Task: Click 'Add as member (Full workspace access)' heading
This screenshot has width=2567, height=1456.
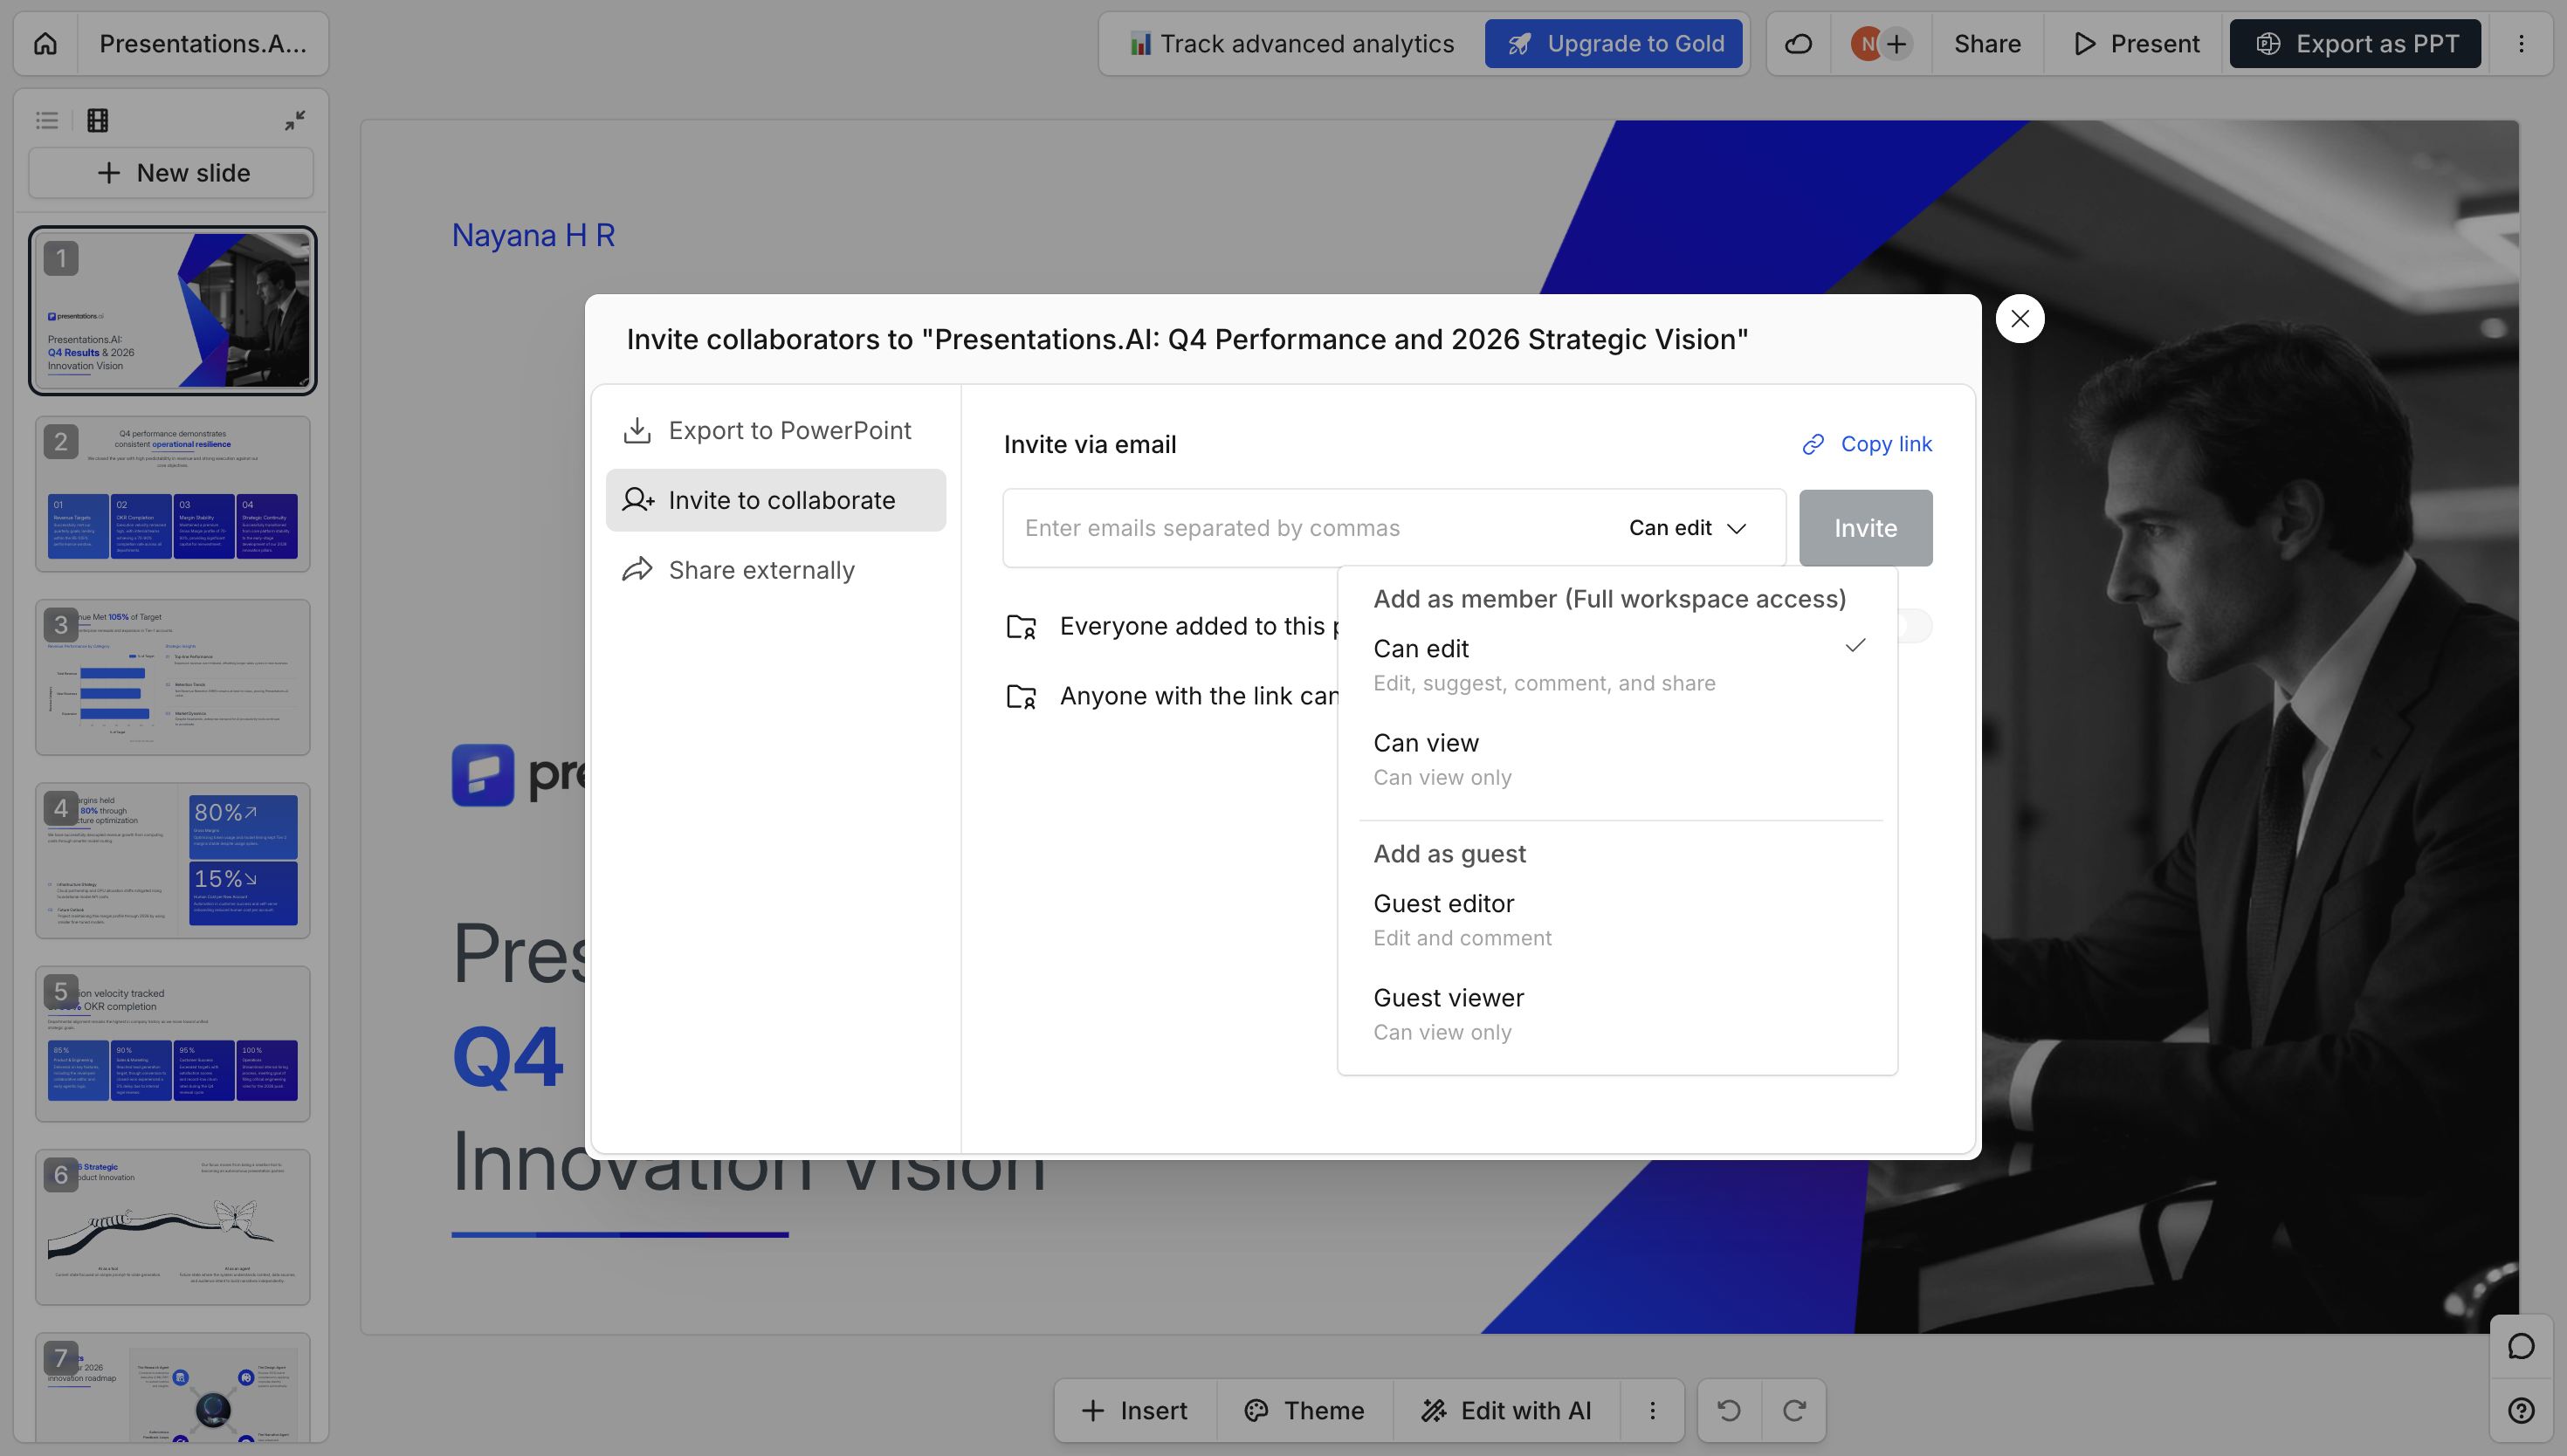Action: click(1609, 599)
